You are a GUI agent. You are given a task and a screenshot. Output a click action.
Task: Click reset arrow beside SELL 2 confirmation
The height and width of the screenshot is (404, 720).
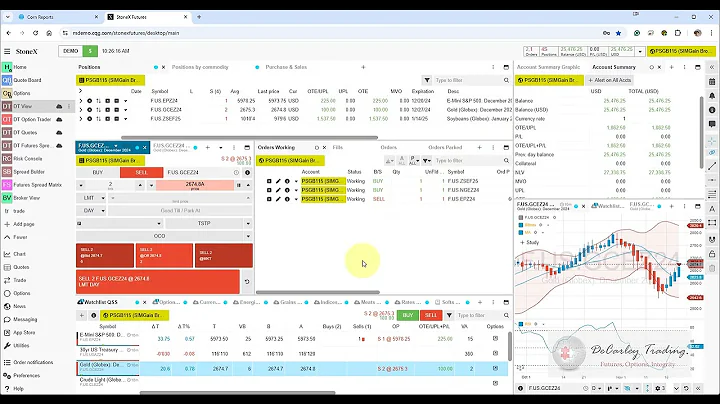coord(247,282)
